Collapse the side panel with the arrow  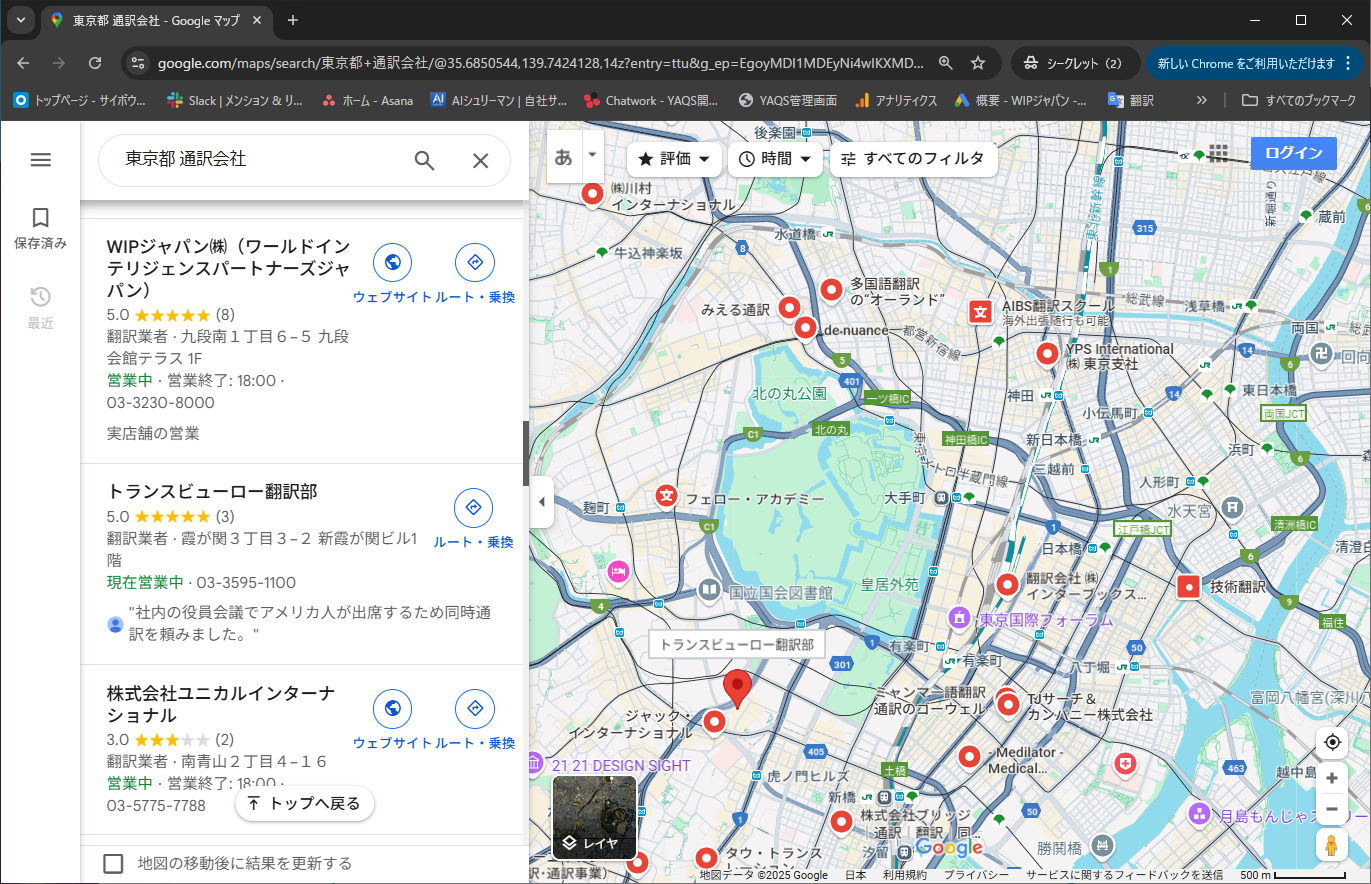tap(541, 501)
